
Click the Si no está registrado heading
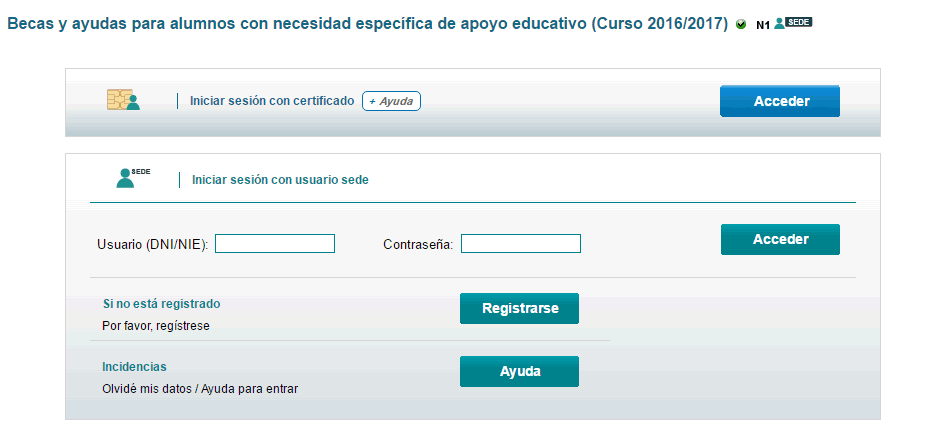(161, 304)
